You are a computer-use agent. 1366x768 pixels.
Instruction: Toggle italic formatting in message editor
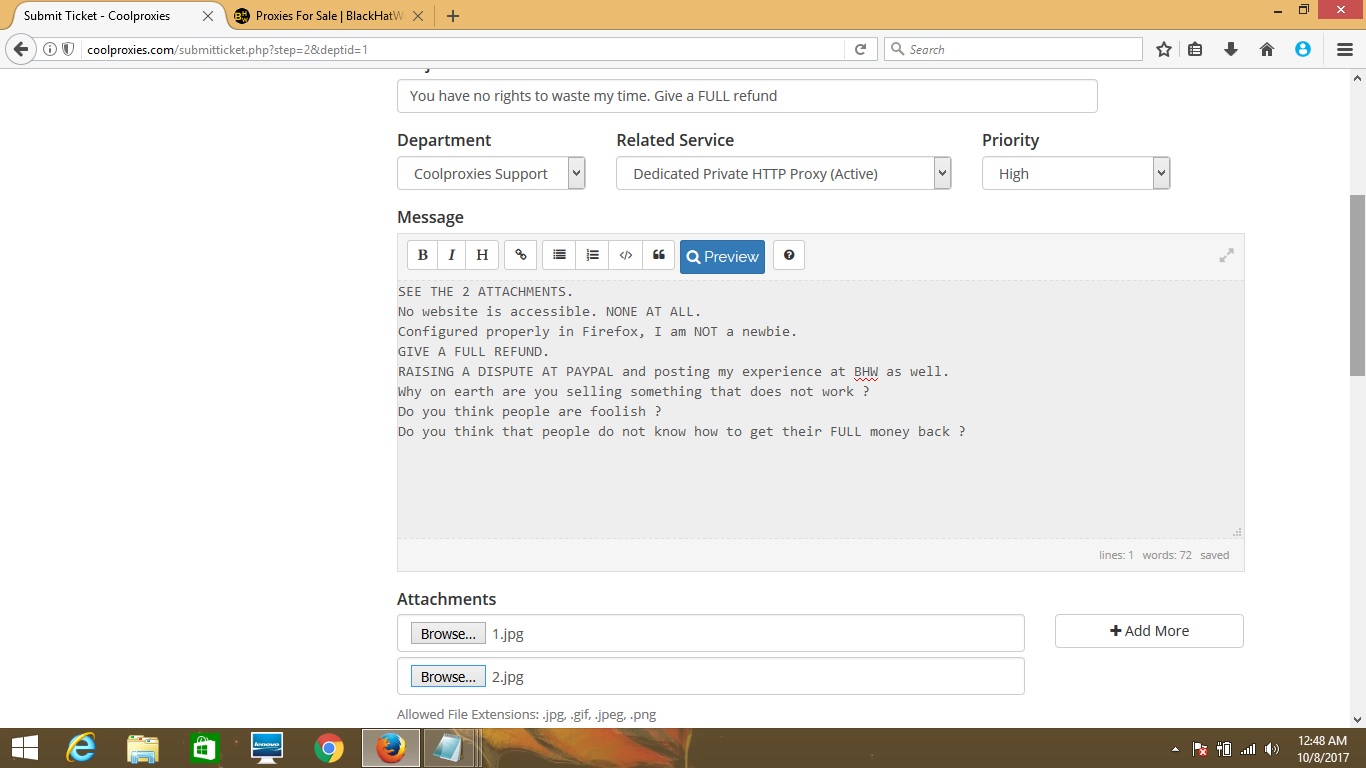point(452,256)
